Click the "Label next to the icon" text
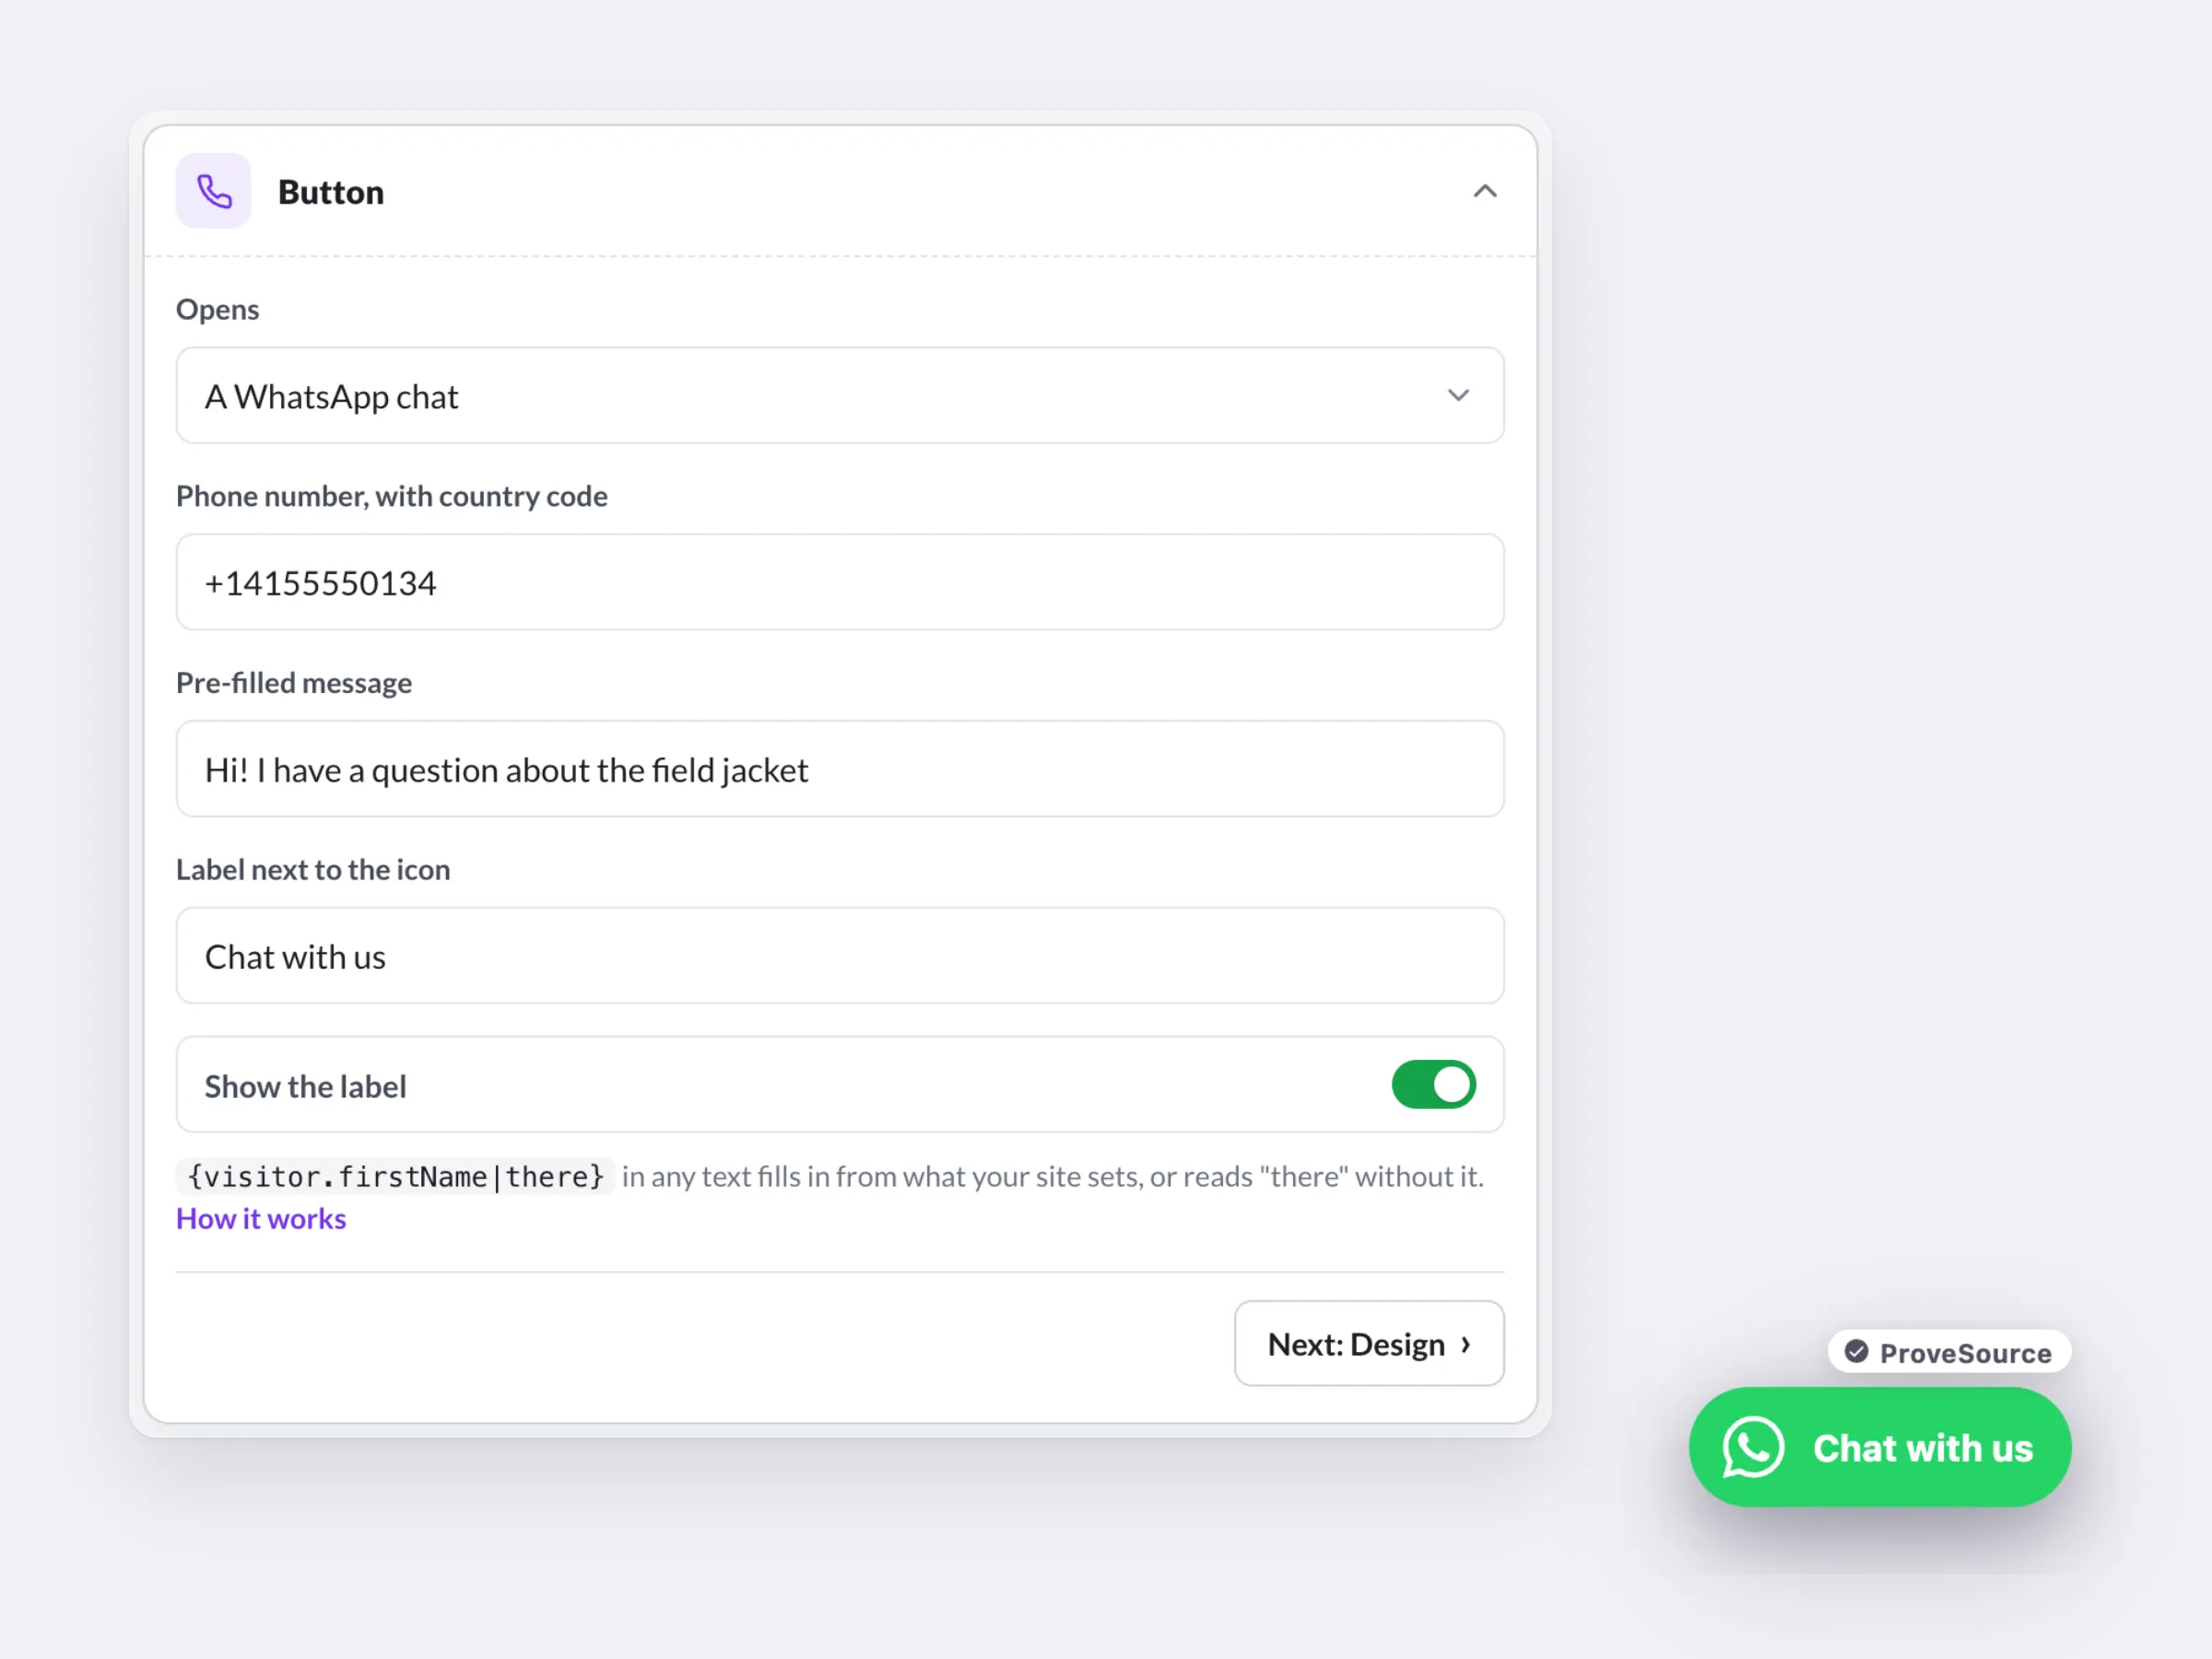 tap(313, 870)
